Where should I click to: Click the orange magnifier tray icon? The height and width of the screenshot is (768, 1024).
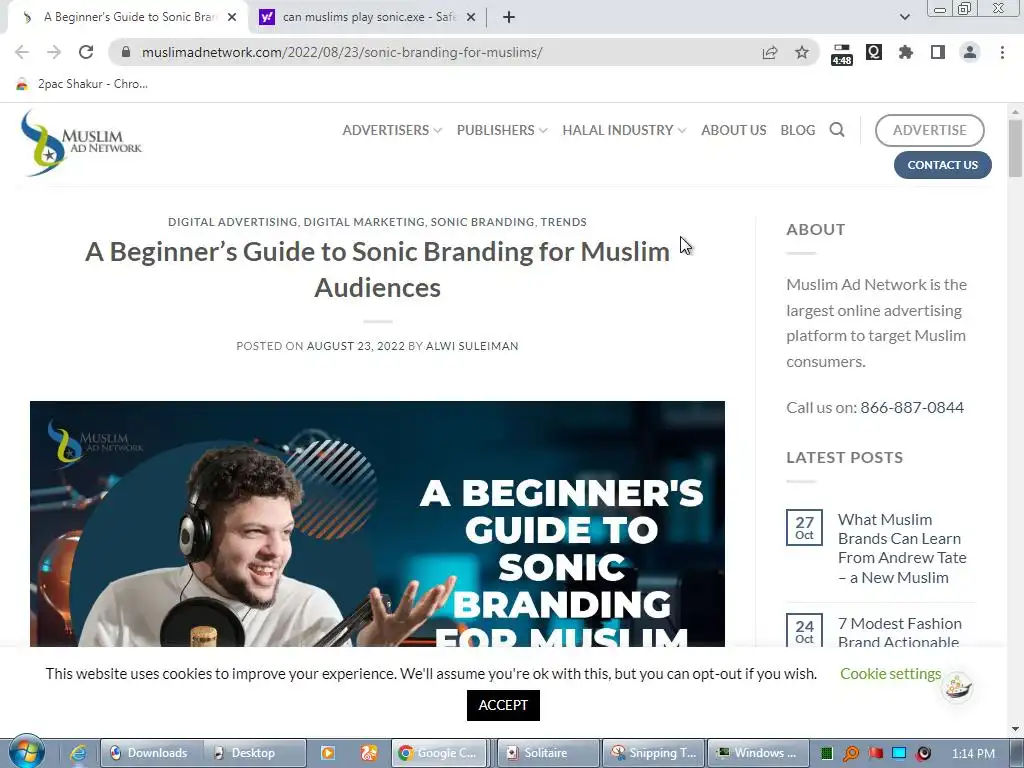click(850, 754)
